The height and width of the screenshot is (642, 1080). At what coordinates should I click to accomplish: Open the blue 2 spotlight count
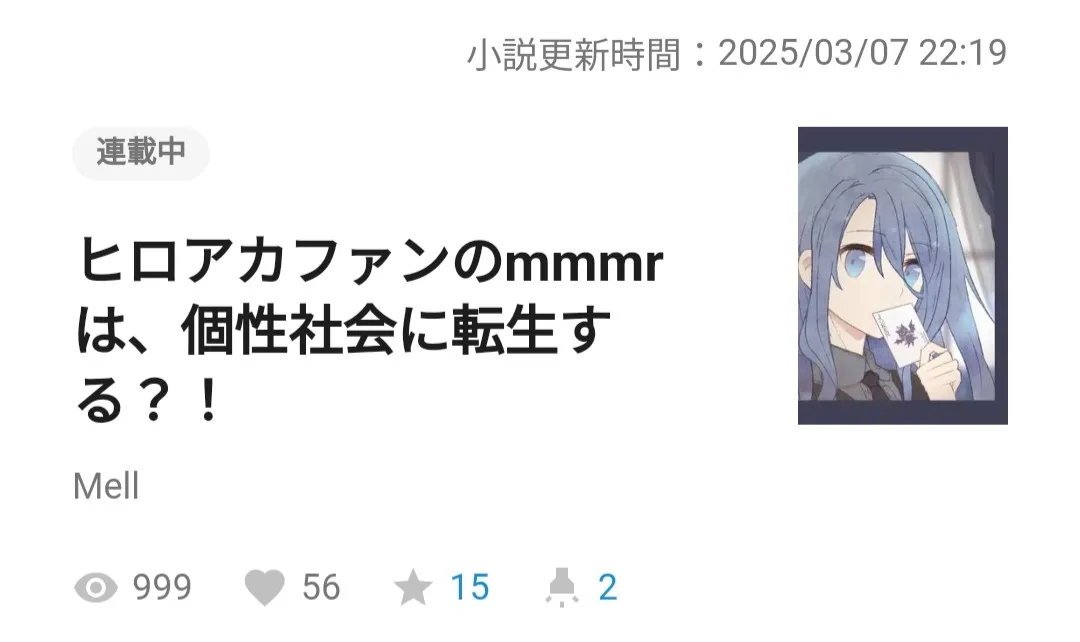pos(607,588)
